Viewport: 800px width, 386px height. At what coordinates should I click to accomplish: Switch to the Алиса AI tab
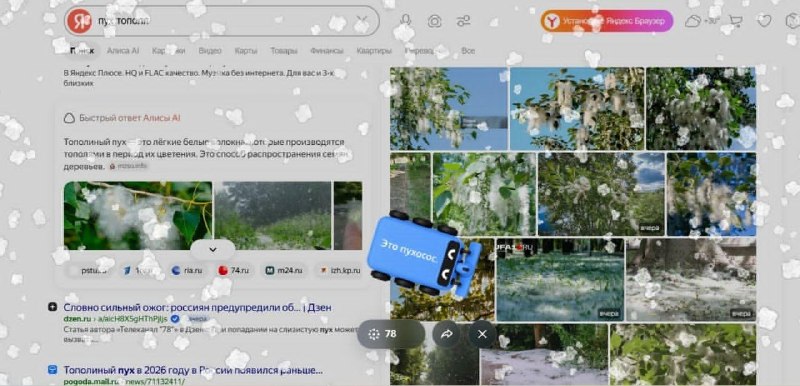(x=122, y=50)
